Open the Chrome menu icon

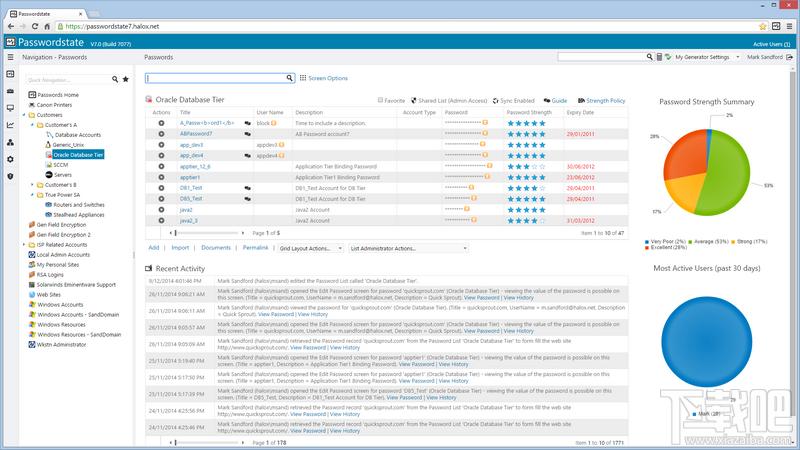(789, 26)
